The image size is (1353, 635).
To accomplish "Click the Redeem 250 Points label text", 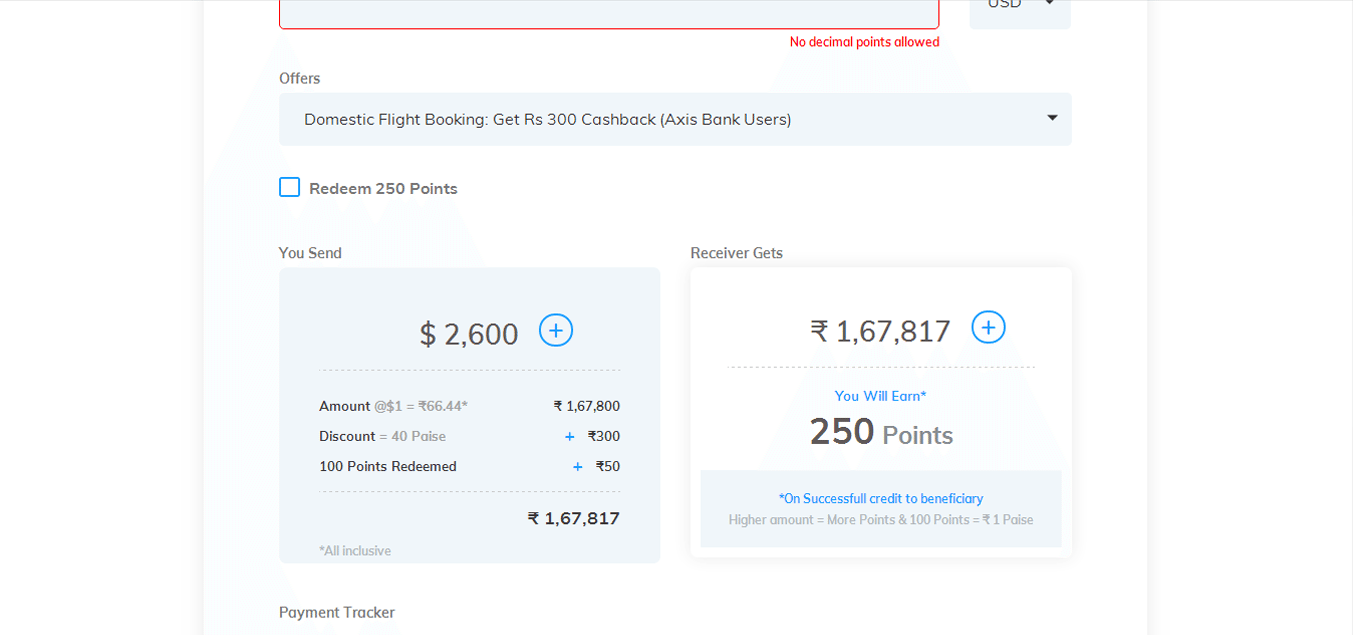I will (383, 188).
